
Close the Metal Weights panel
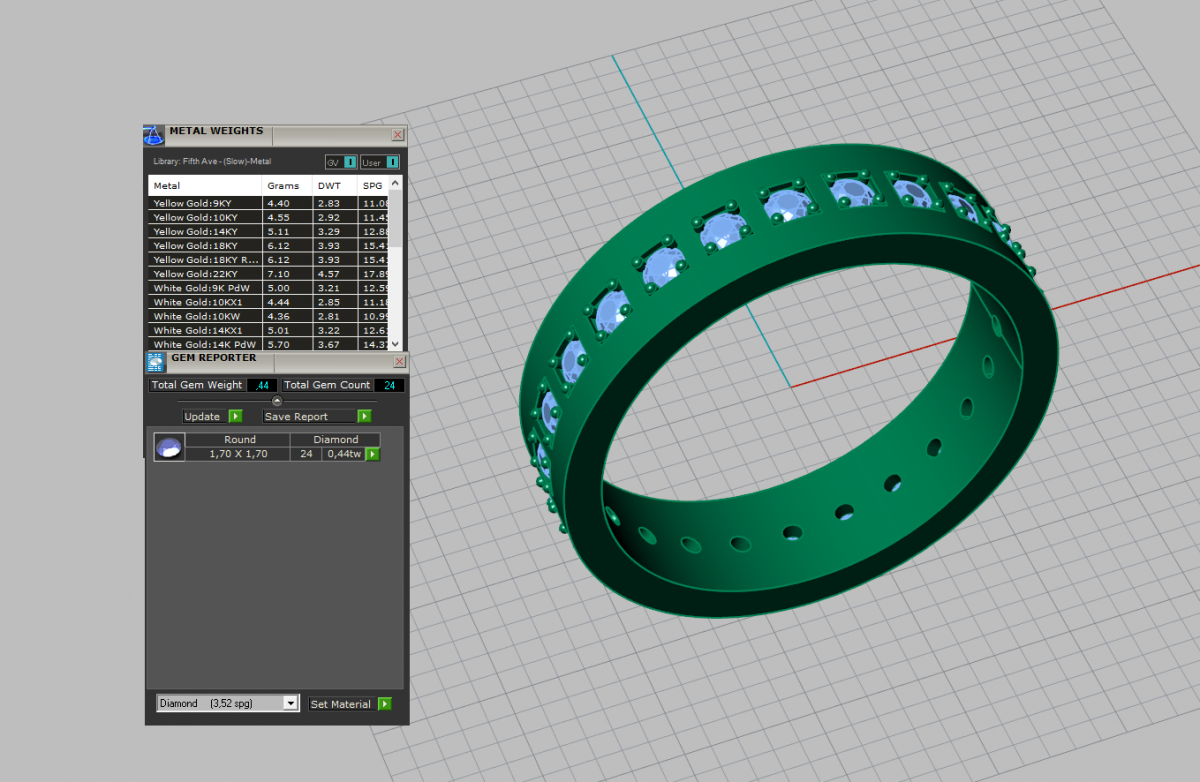(x=398, y=134)
